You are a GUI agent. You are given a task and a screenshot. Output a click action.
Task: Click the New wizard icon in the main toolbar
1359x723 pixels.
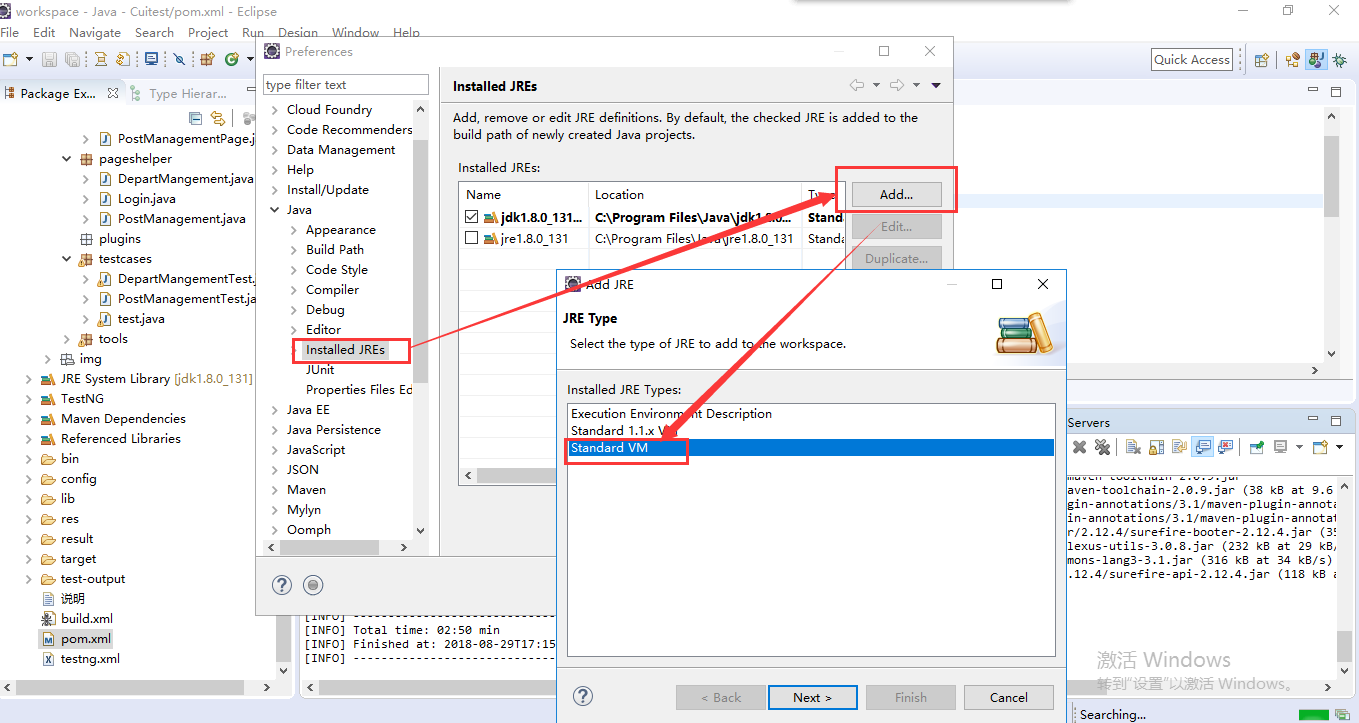(x=12, y=59)
